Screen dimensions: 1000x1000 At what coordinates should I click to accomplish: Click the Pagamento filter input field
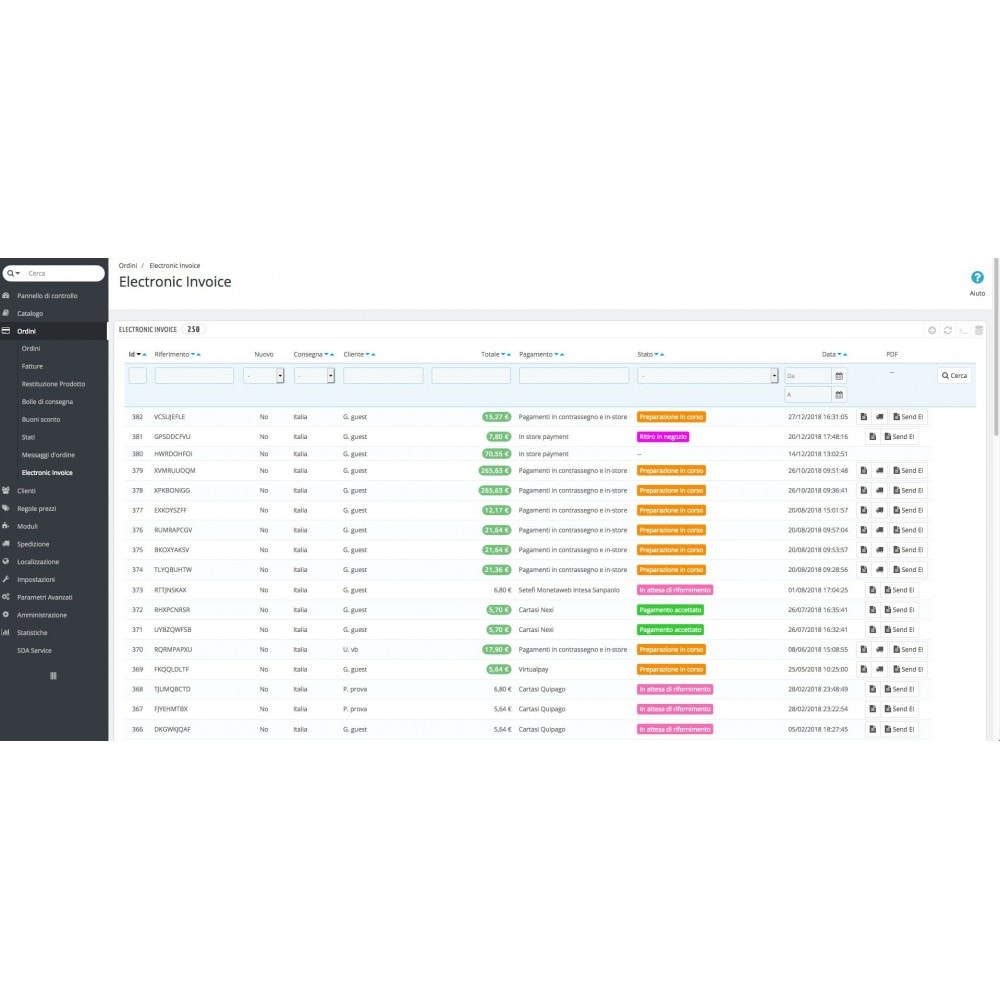click(x=574, y=376)
